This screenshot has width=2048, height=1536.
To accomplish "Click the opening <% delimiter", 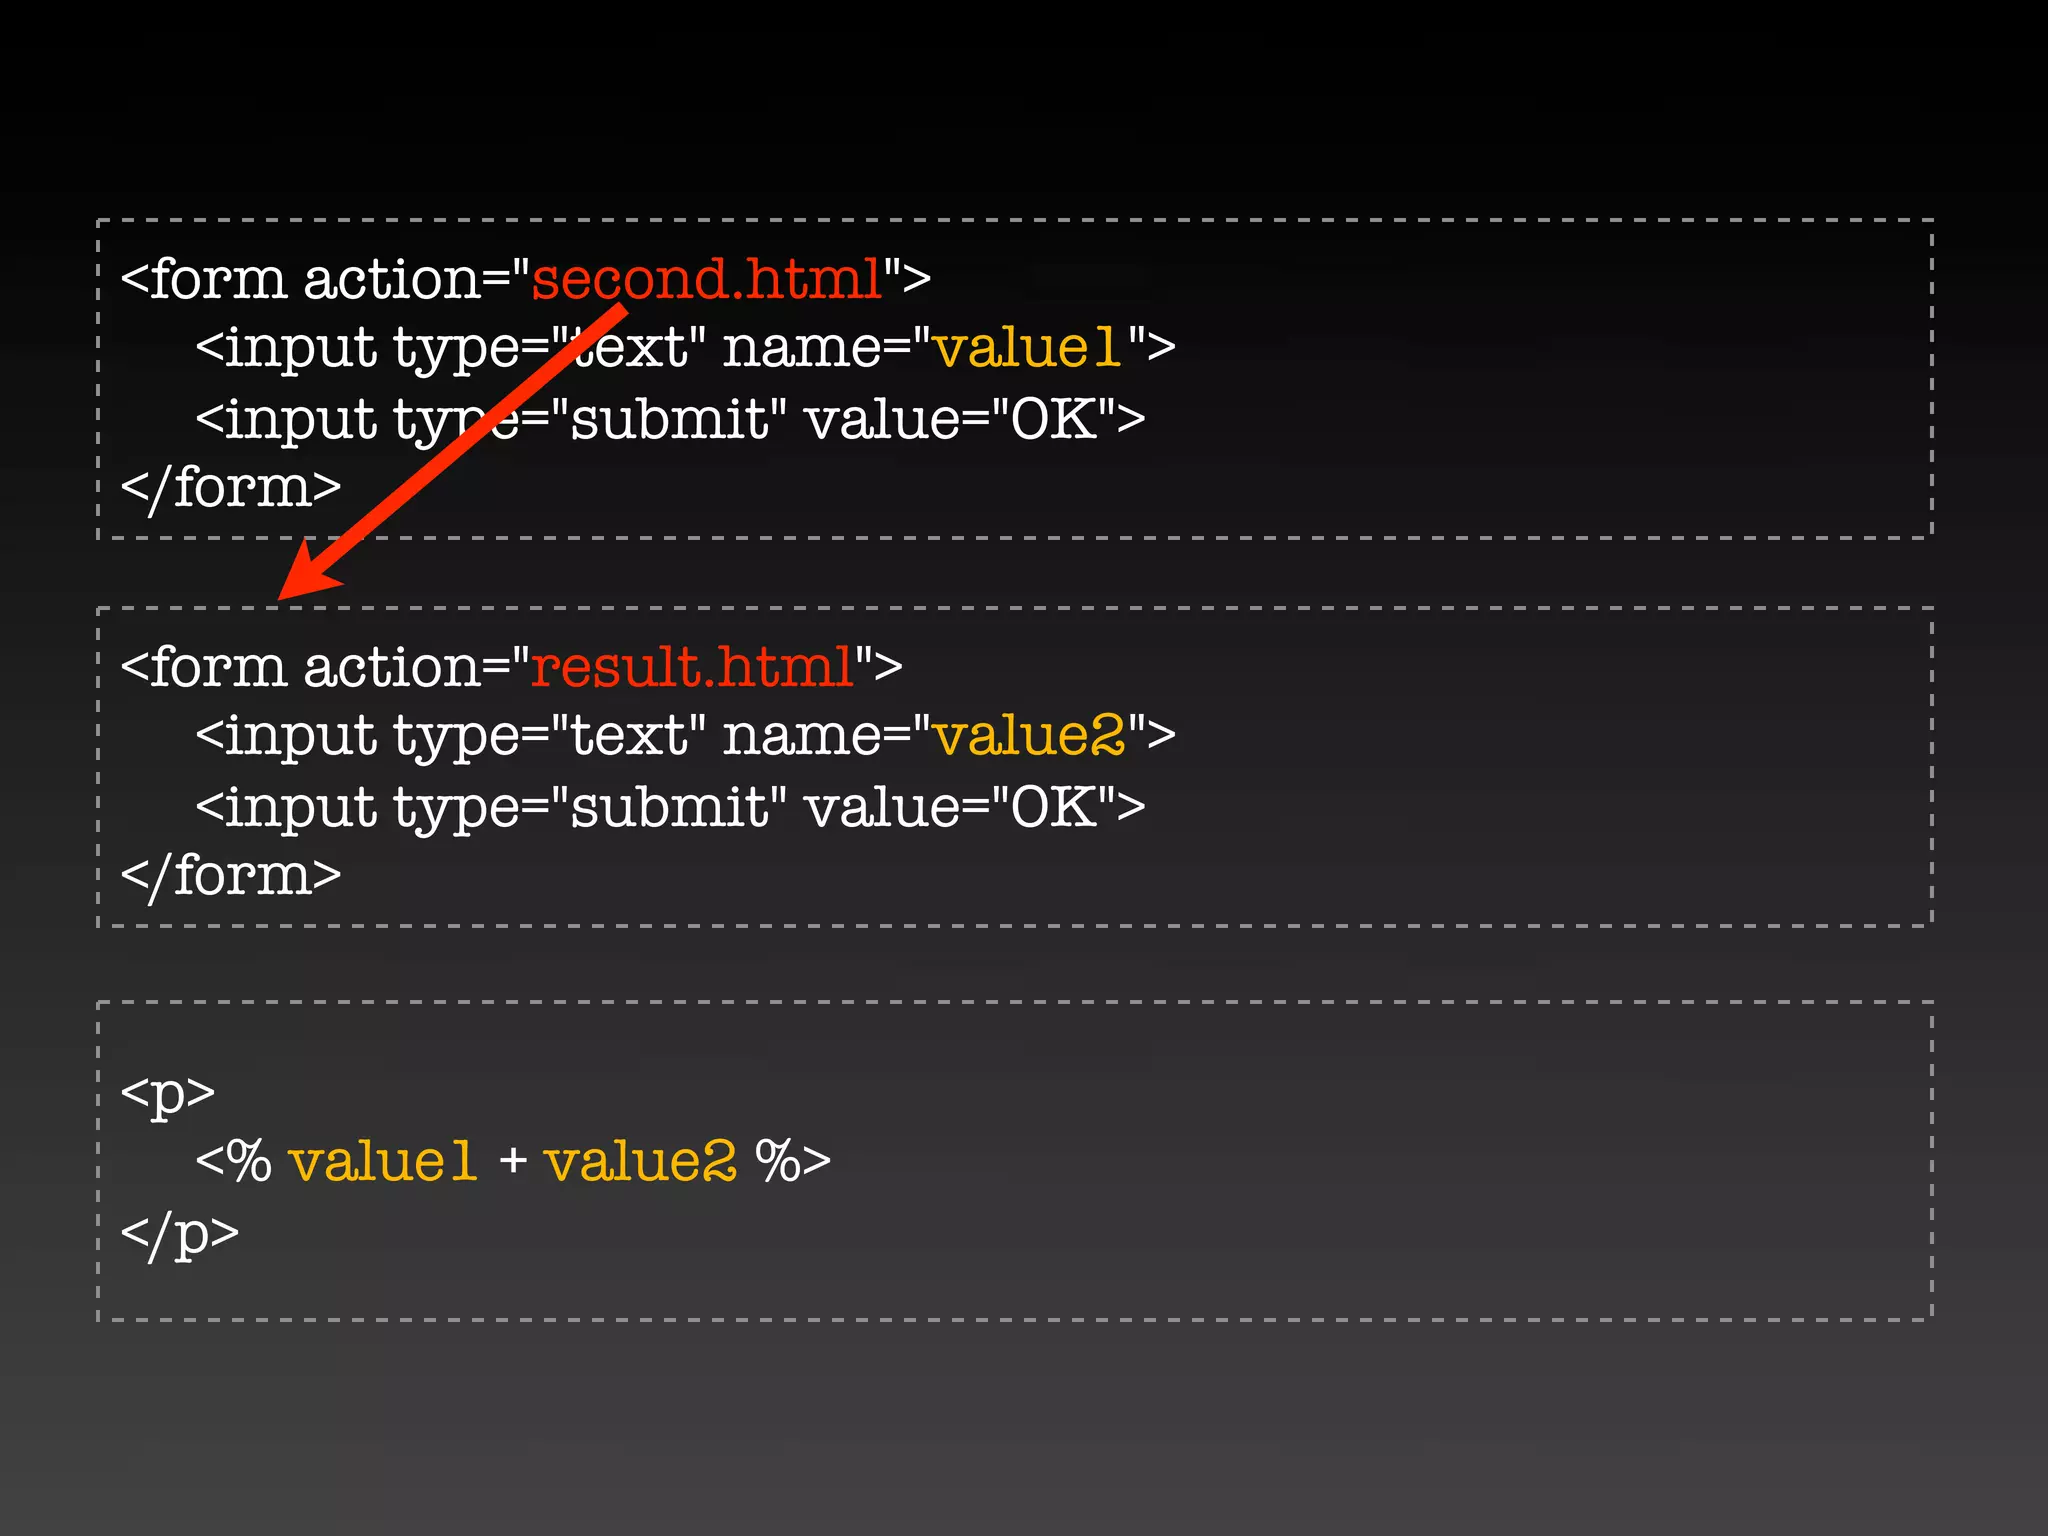I will 233,1162.
